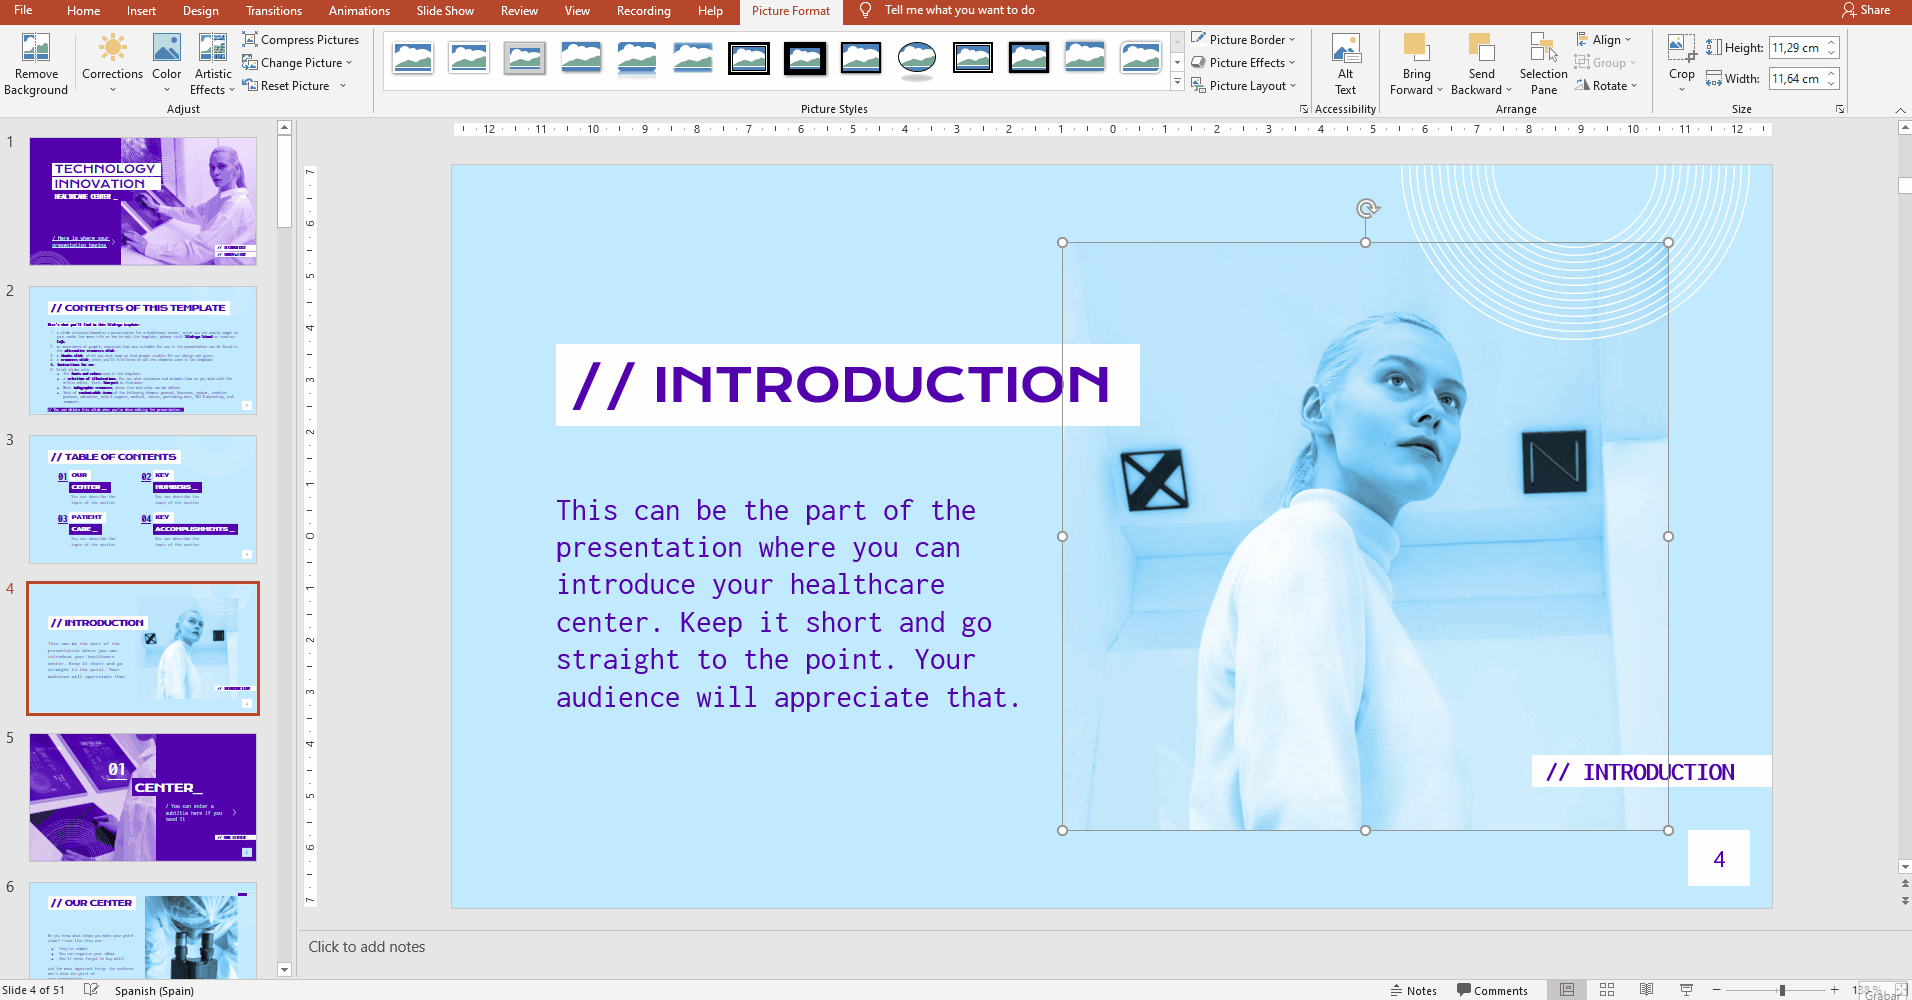Click the Share button
The image size is (1912, 1000).
[1866, 10]
